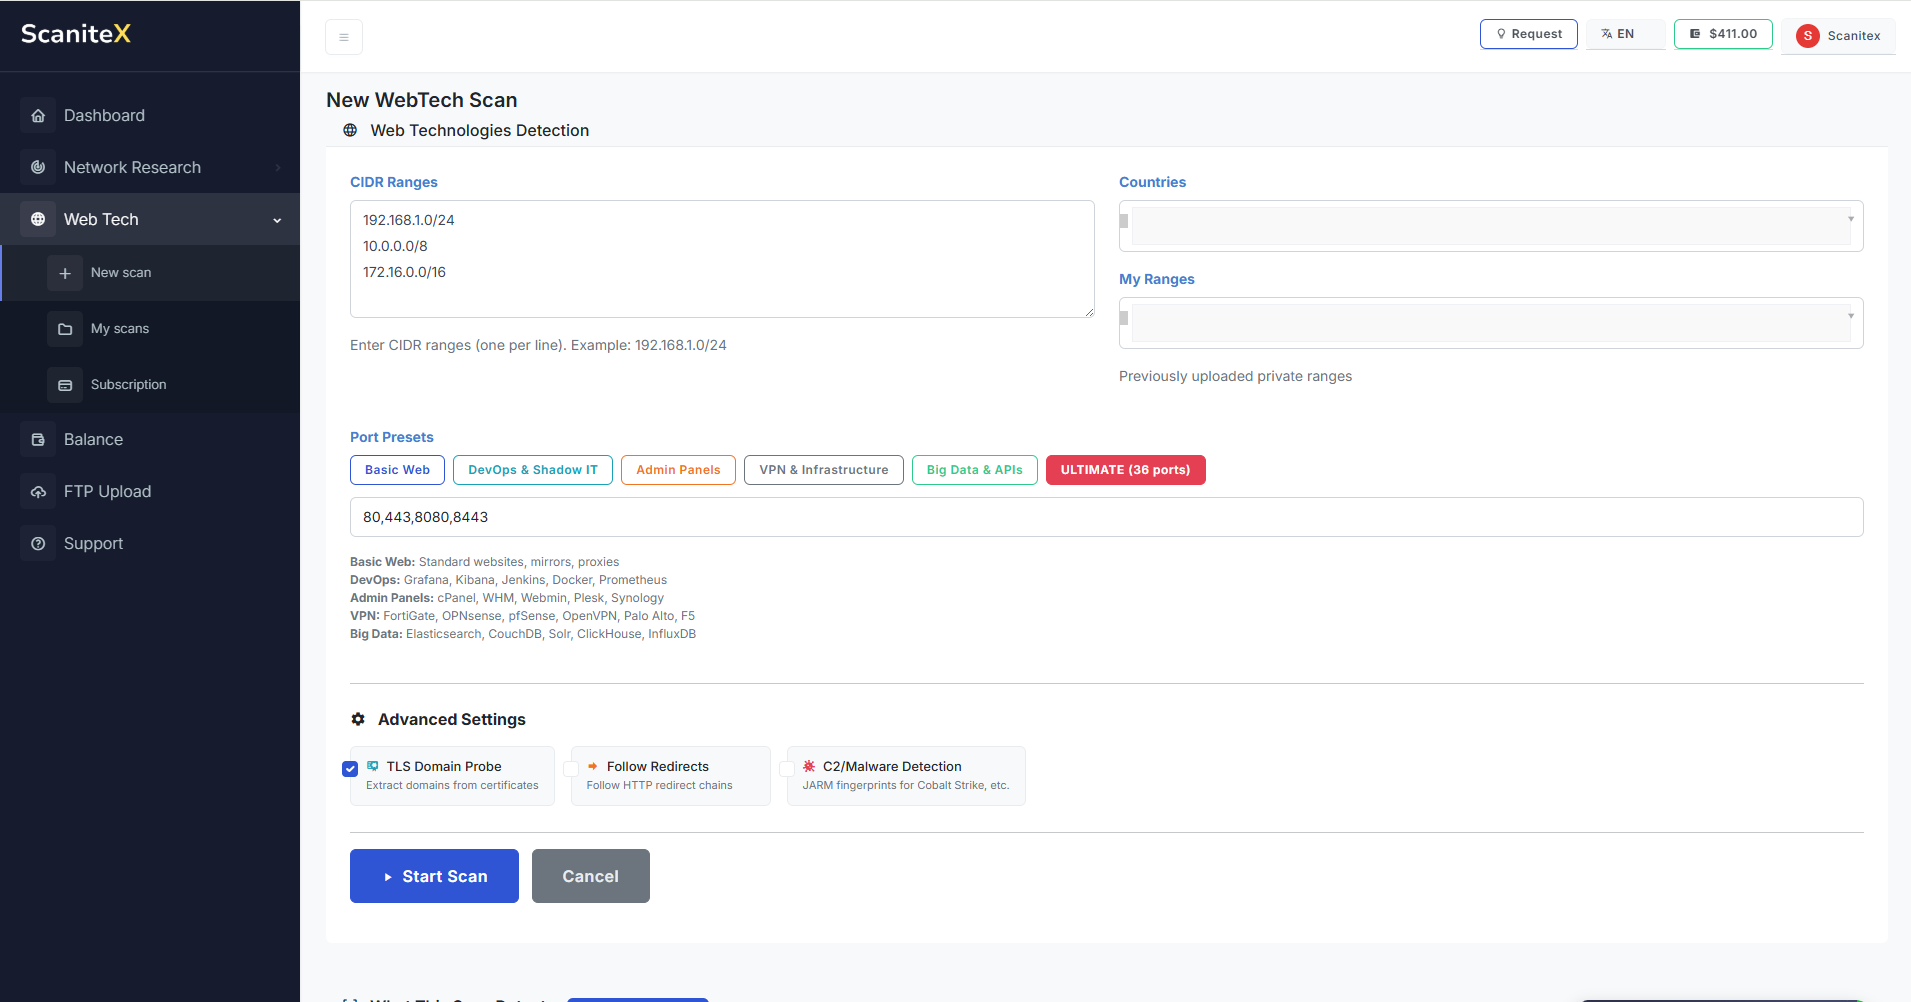Open the Scanitex account avatar
This screenshot has height=1002, width=1911.
1806,35
